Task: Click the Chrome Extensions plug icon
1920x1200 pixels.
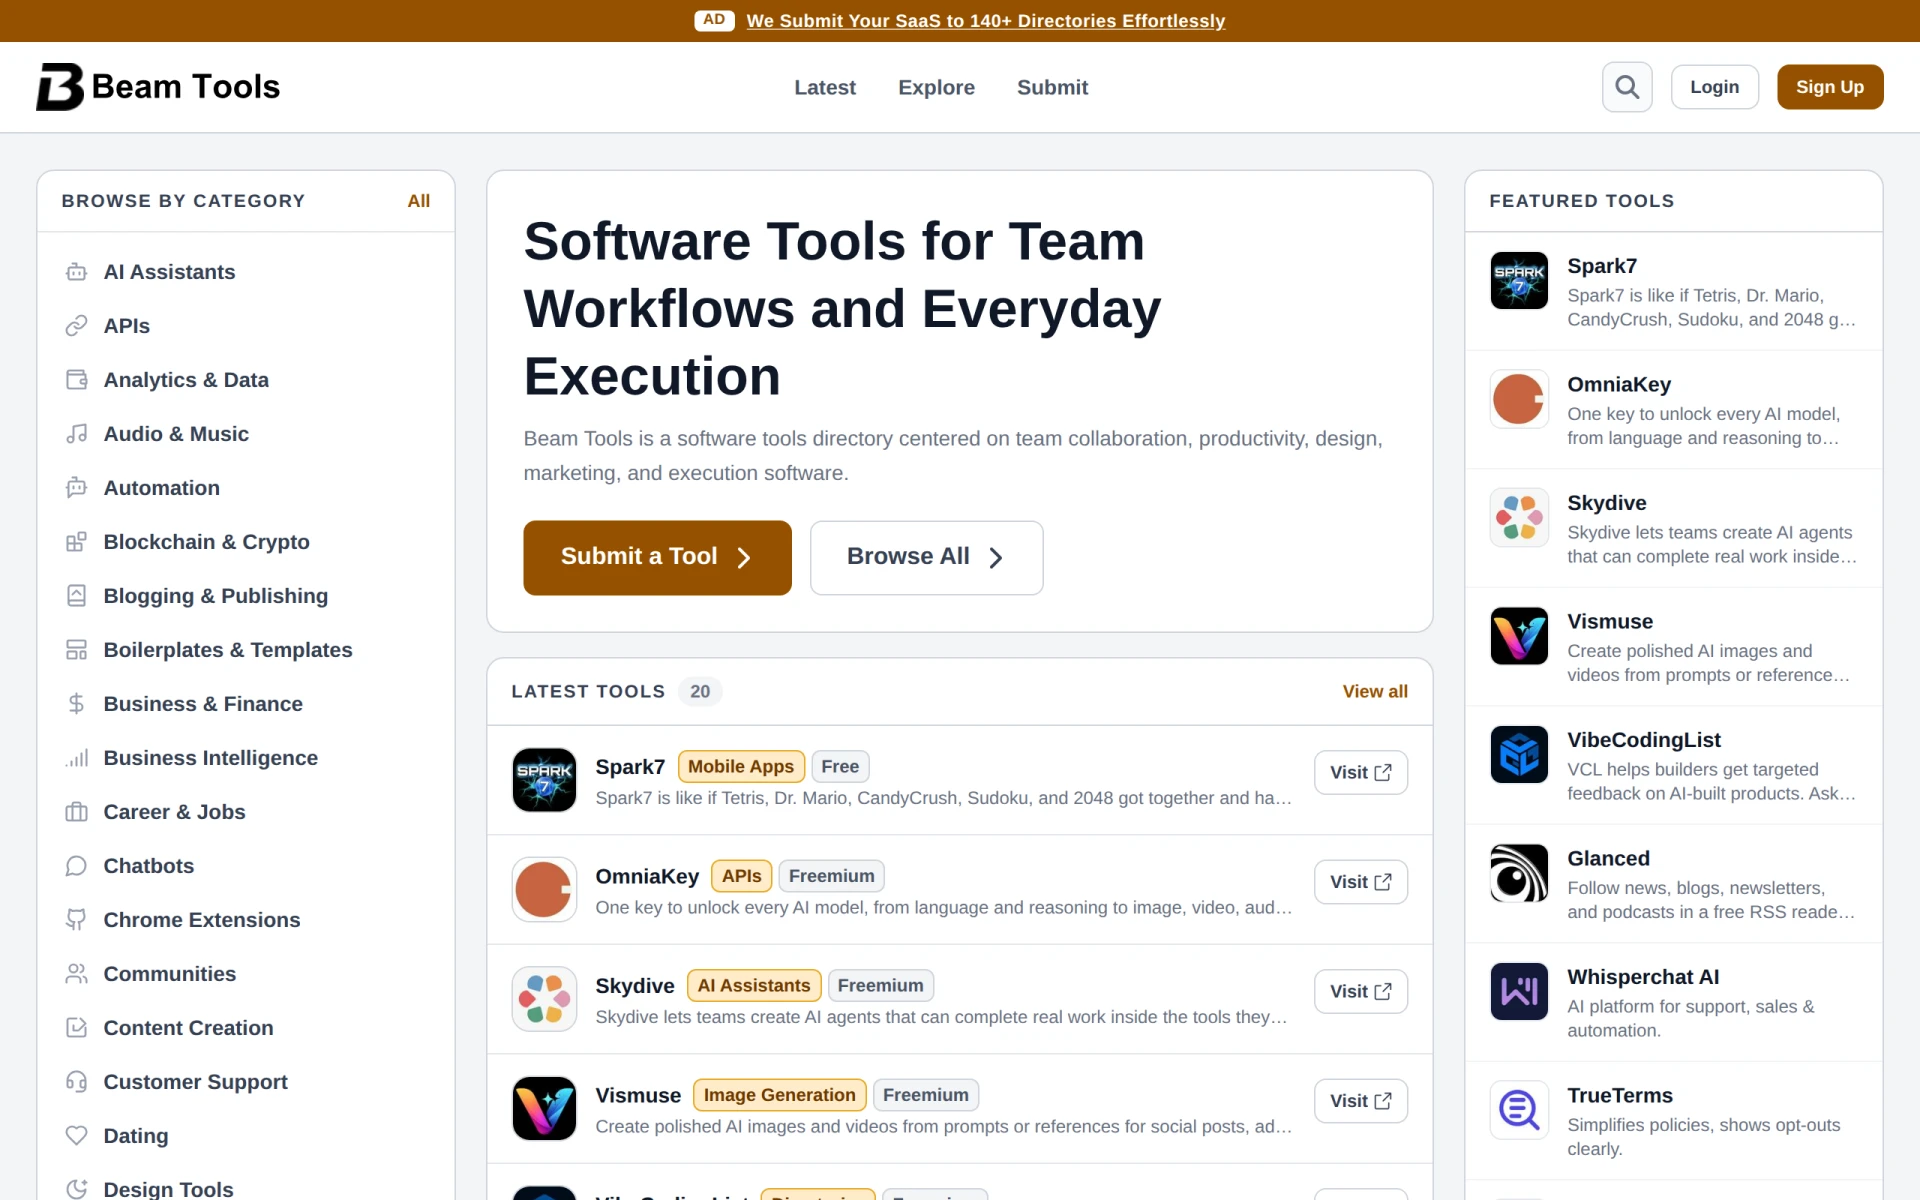Action: point(76,920)
